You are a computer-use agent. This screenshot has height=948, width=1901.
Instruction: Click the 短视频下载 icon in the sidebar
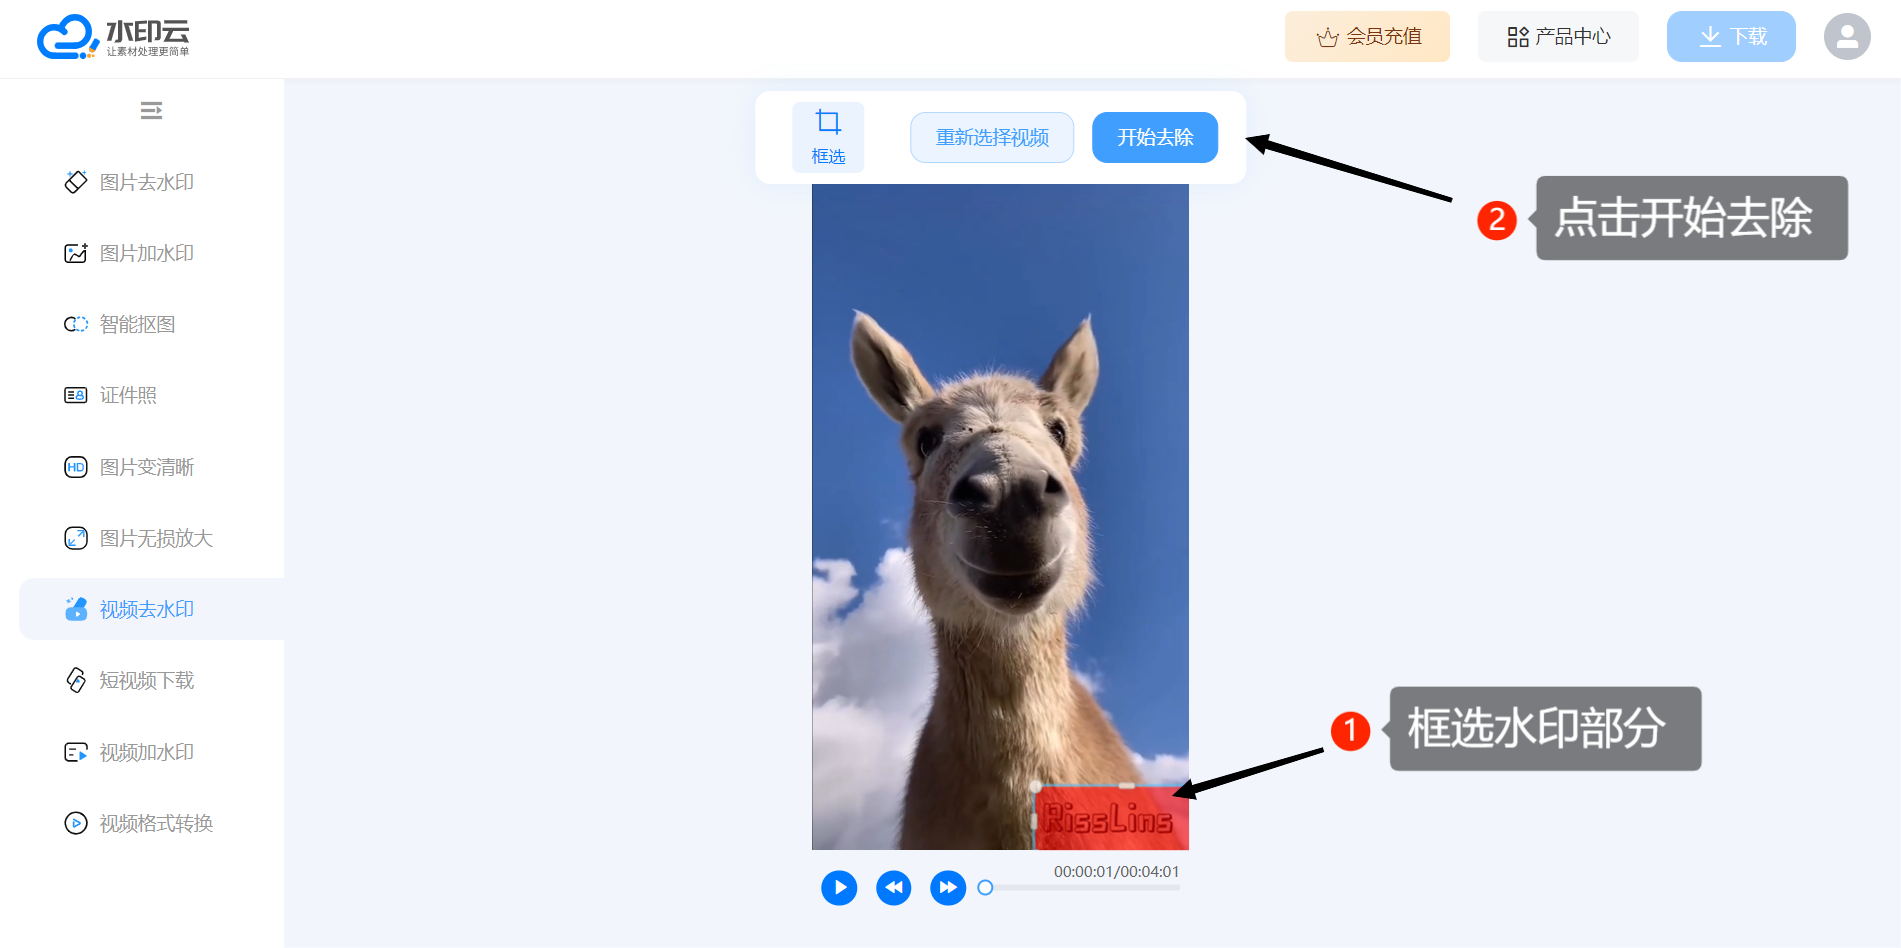point(76,680)
